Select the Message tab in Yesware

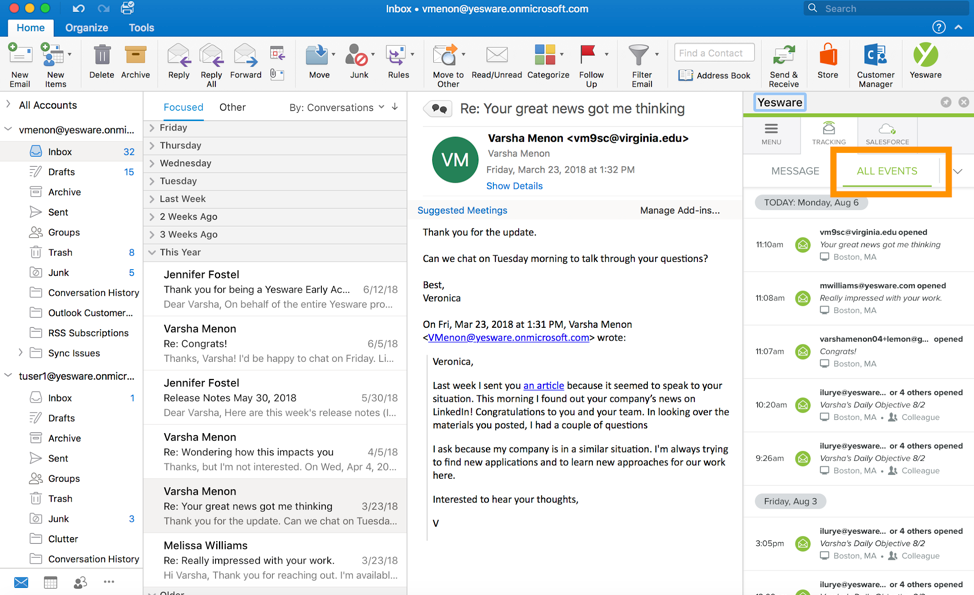[x=795, y=171]
